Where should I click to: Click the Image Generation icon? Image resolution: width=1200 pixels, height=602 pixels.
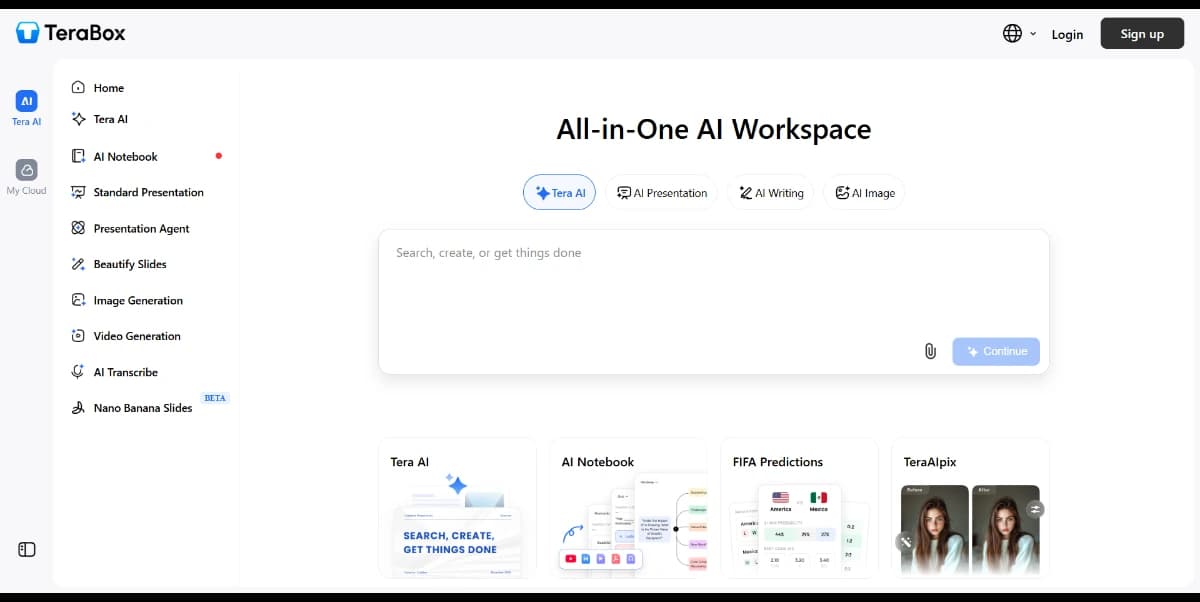pos(78,300)
